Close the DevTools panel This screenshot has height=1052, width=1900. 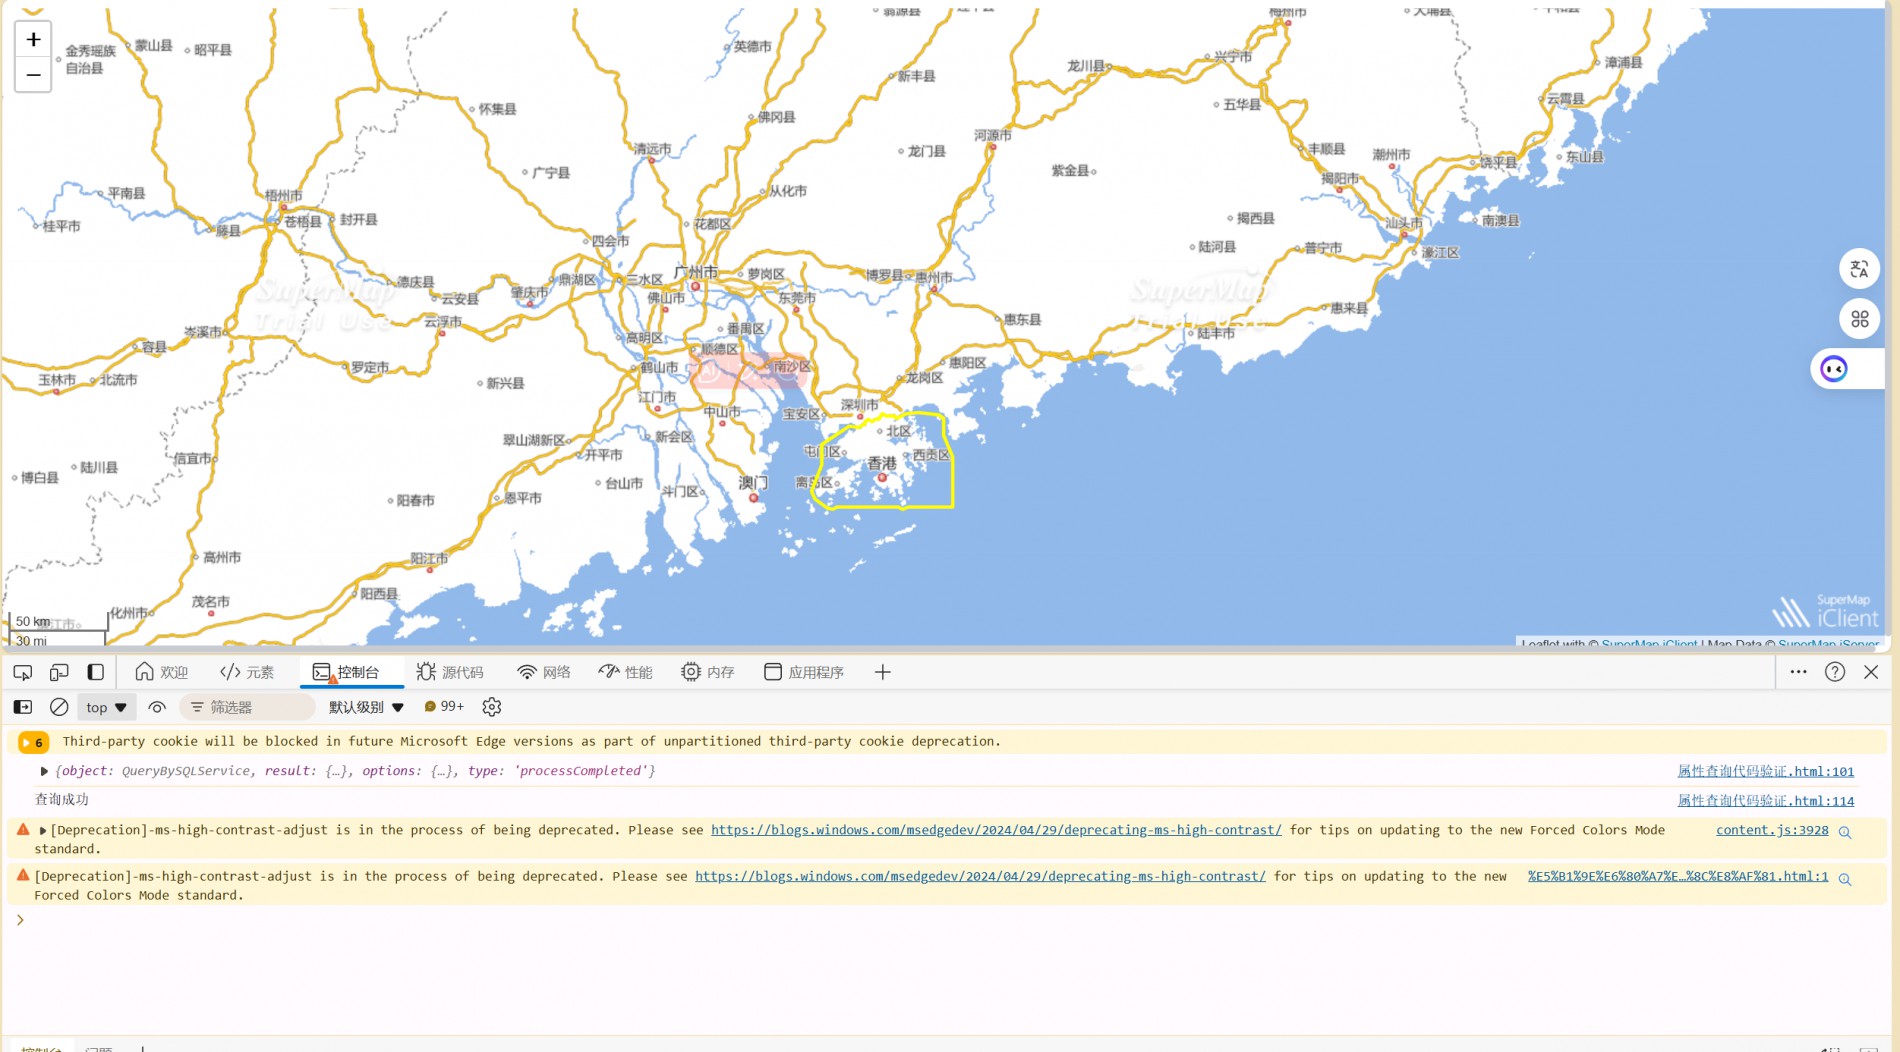pos(1871,672)
